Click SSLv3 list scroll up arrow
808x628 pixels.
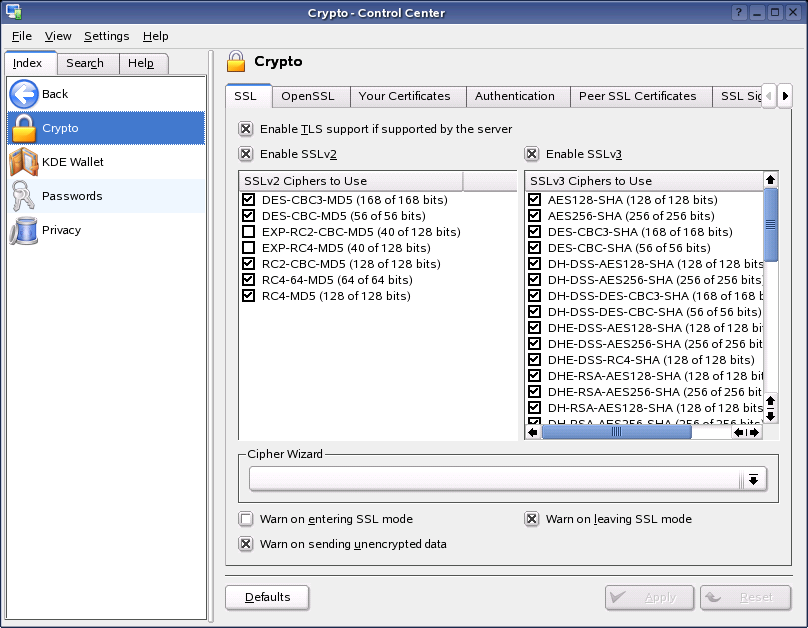tap(770, 179)
